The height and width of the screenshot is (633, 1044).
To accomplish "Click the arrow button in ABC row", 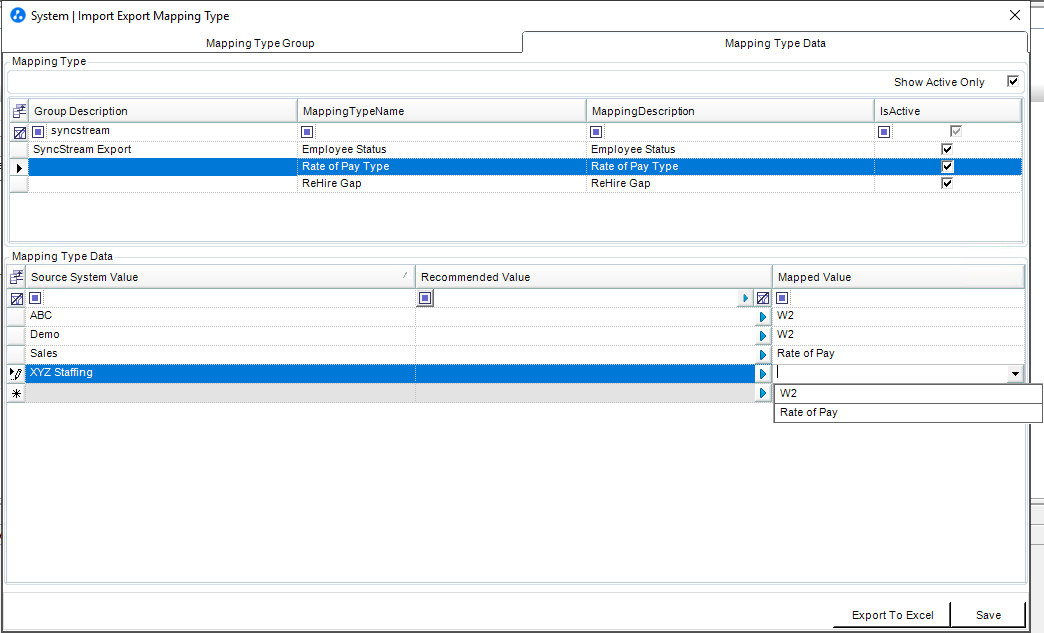I will pos(763,317).
